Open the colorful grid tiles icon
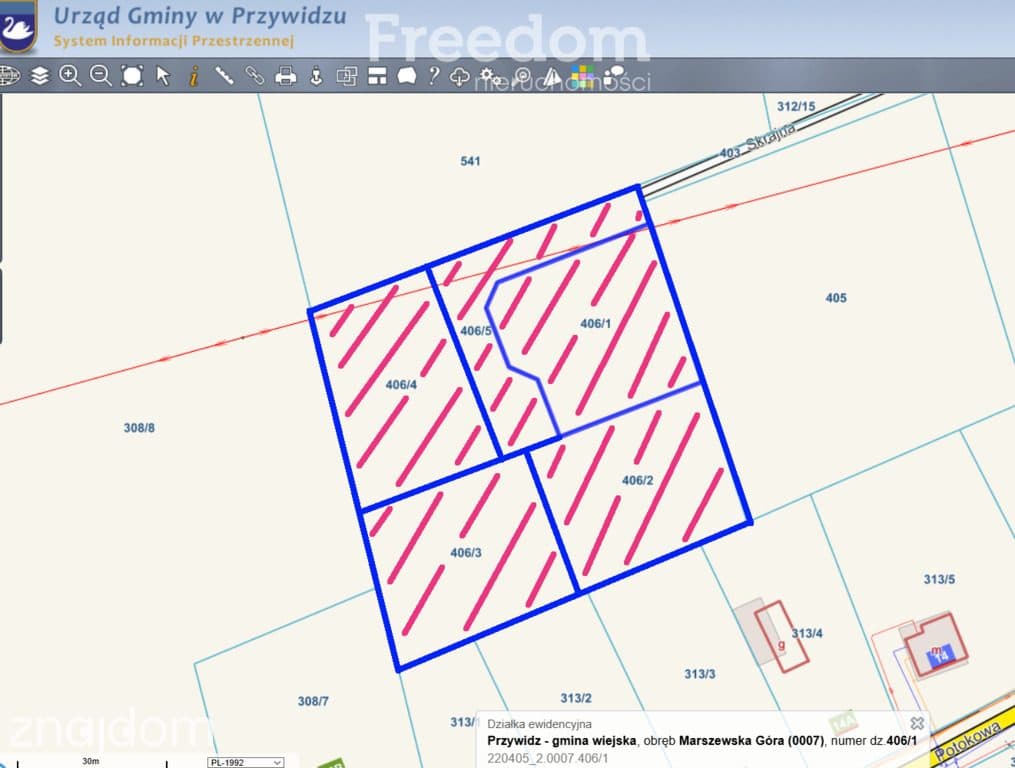The width and height of the screenshot is (1015, 768). click(583, 76)
